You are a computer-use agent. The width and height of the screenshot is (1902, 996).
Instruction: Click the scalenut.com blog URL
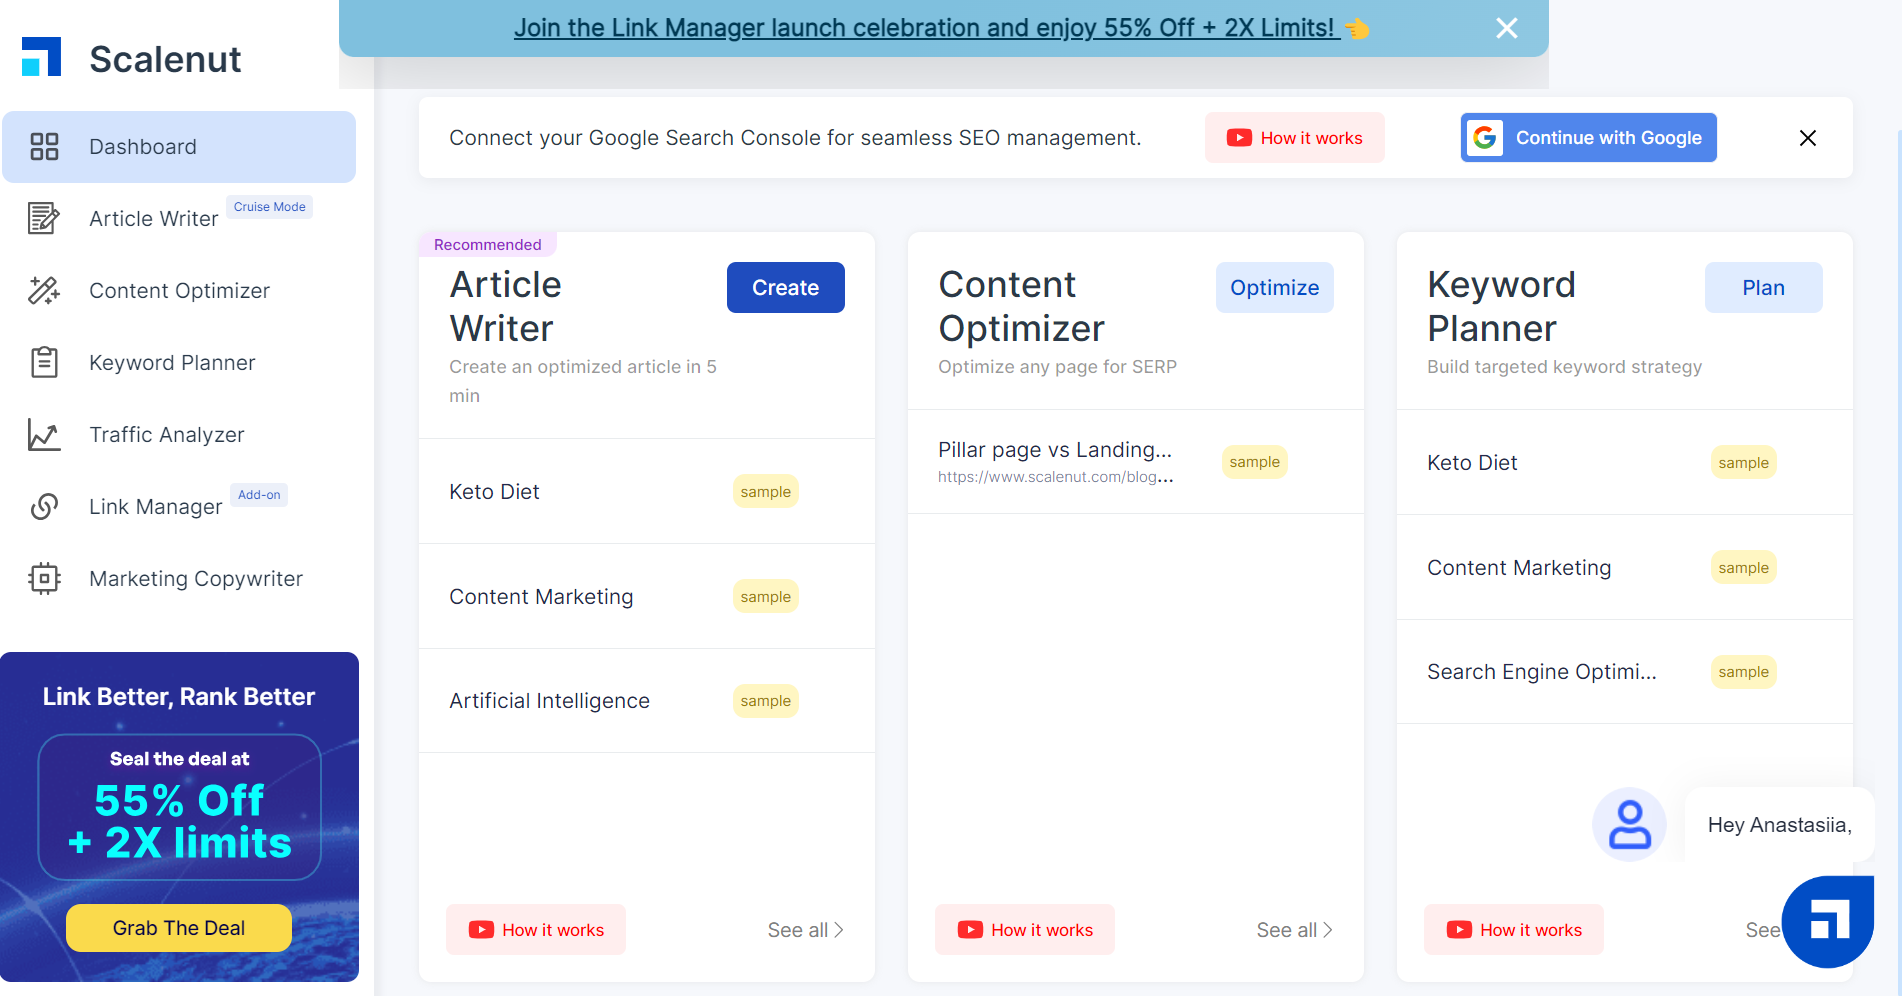[1056, 477]
